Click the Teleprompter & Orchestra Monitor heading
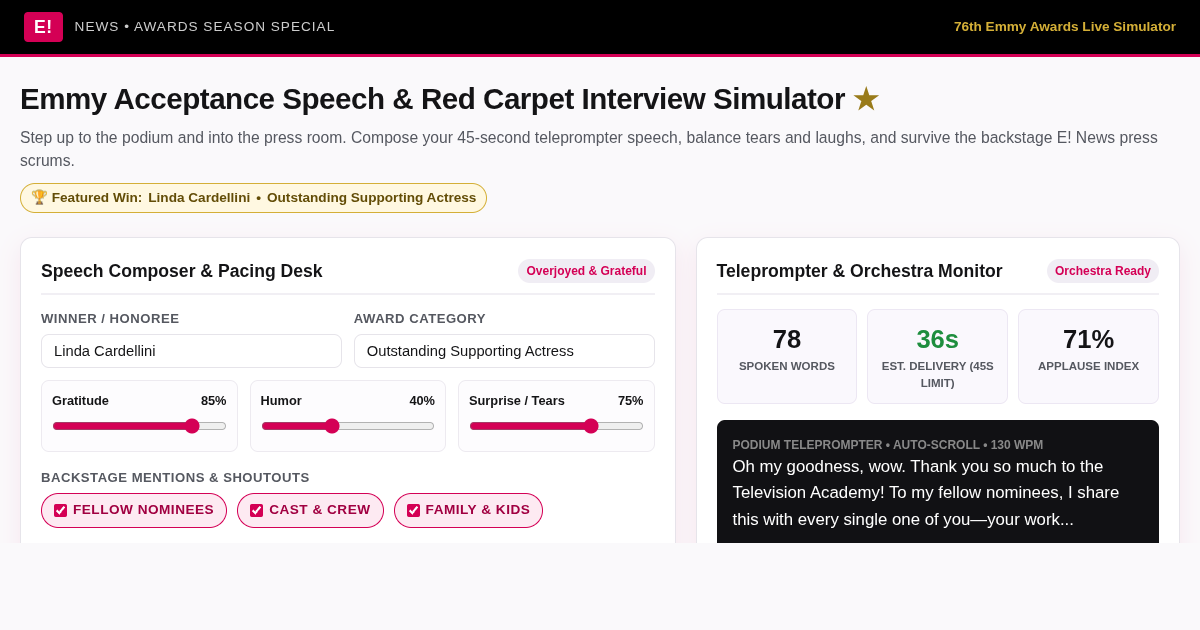The height and width of the screenshot is (630, 1200). click(860, 271)
